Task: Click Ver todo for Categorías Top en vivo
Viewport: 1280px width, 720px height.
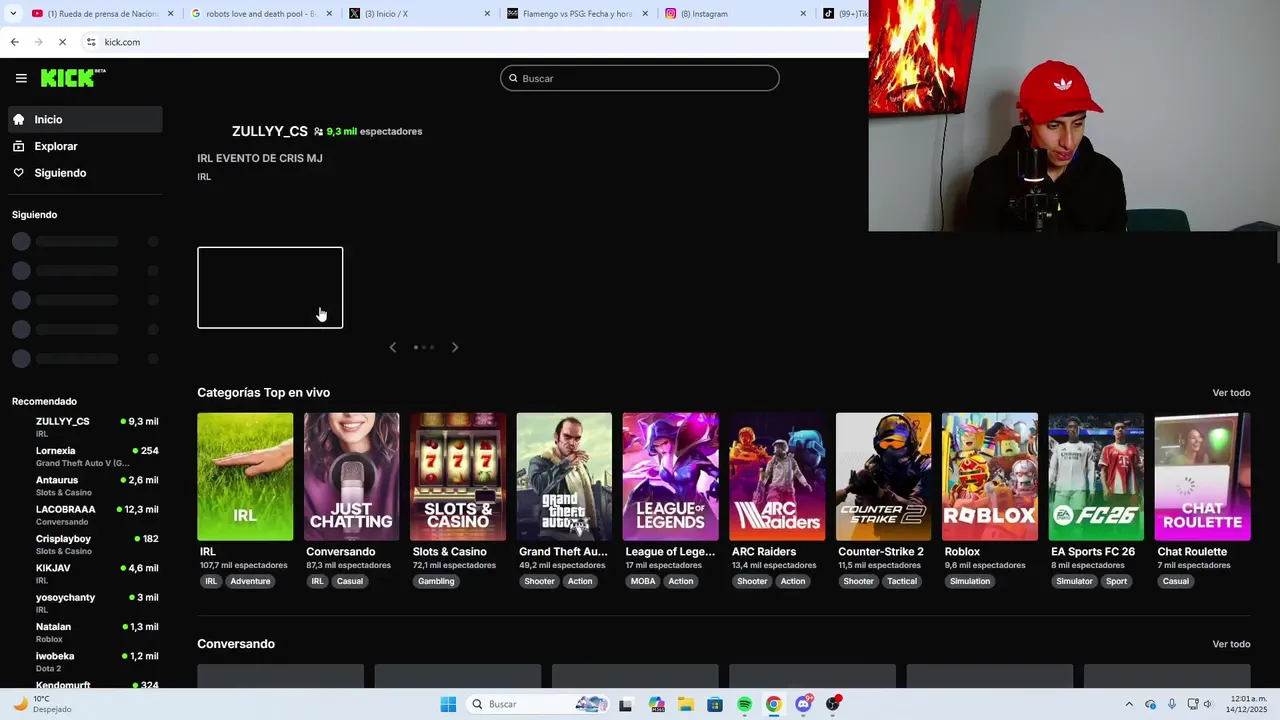Action: point(1231,393)
